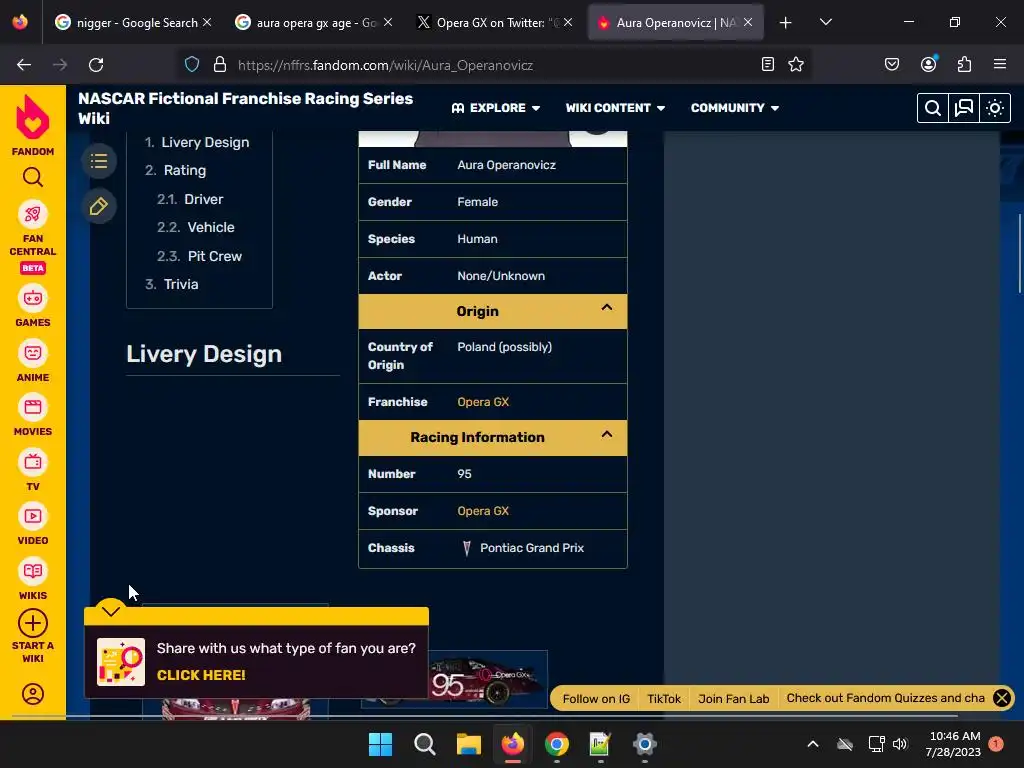Open the wiki discussions icon
This screenshot has height=768, width=1024.
coord(964,108)
